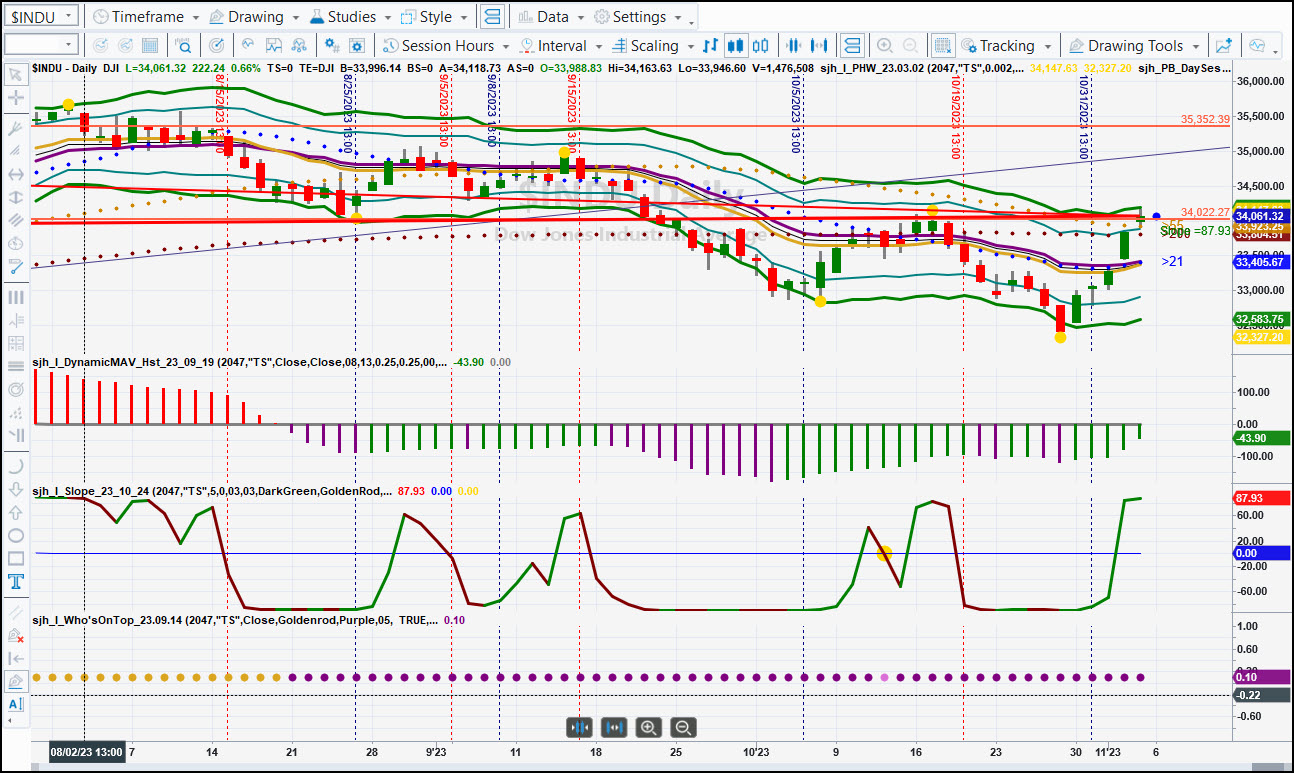Select the down arrow marker tool
Image resolution: width=1294 pixels, height=773 pixels.
click(x=15, y=489)
